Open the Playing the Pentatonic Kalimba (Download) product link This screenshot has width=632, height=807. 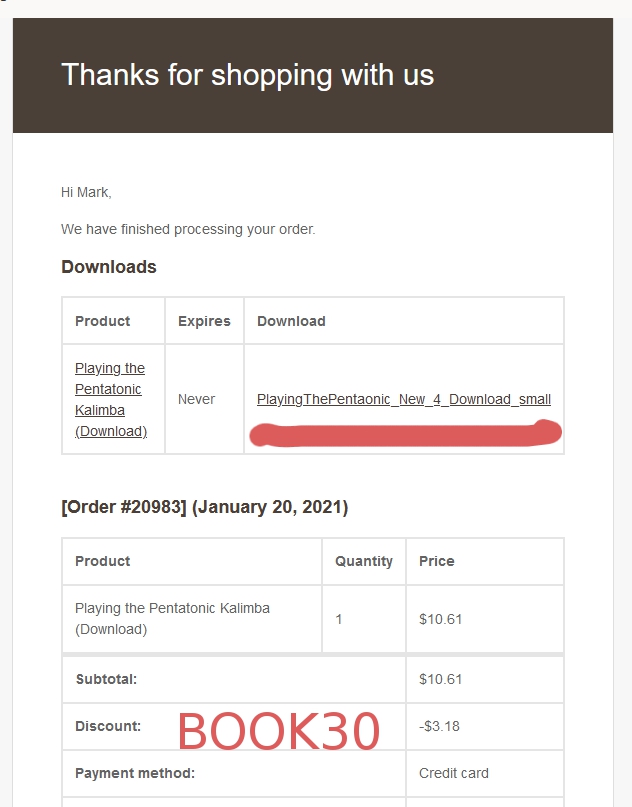pyautogui.click(x=111, y=399)
